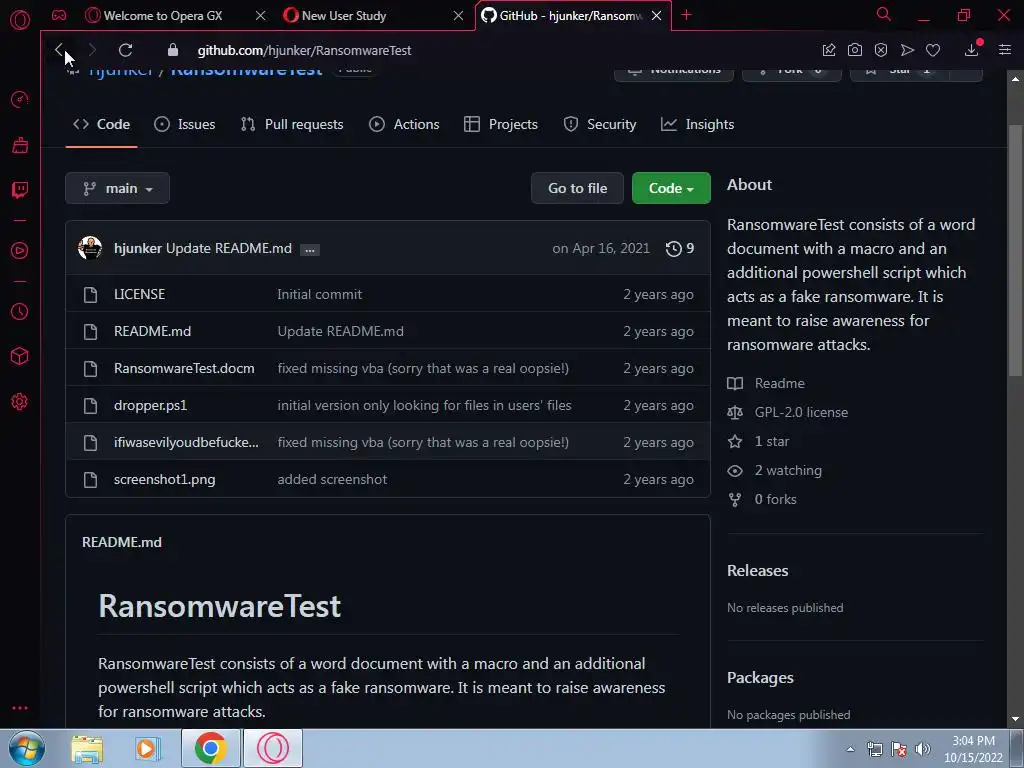Switch to New User Study tab
The image size is (1024, 768).
pos(344,16)
